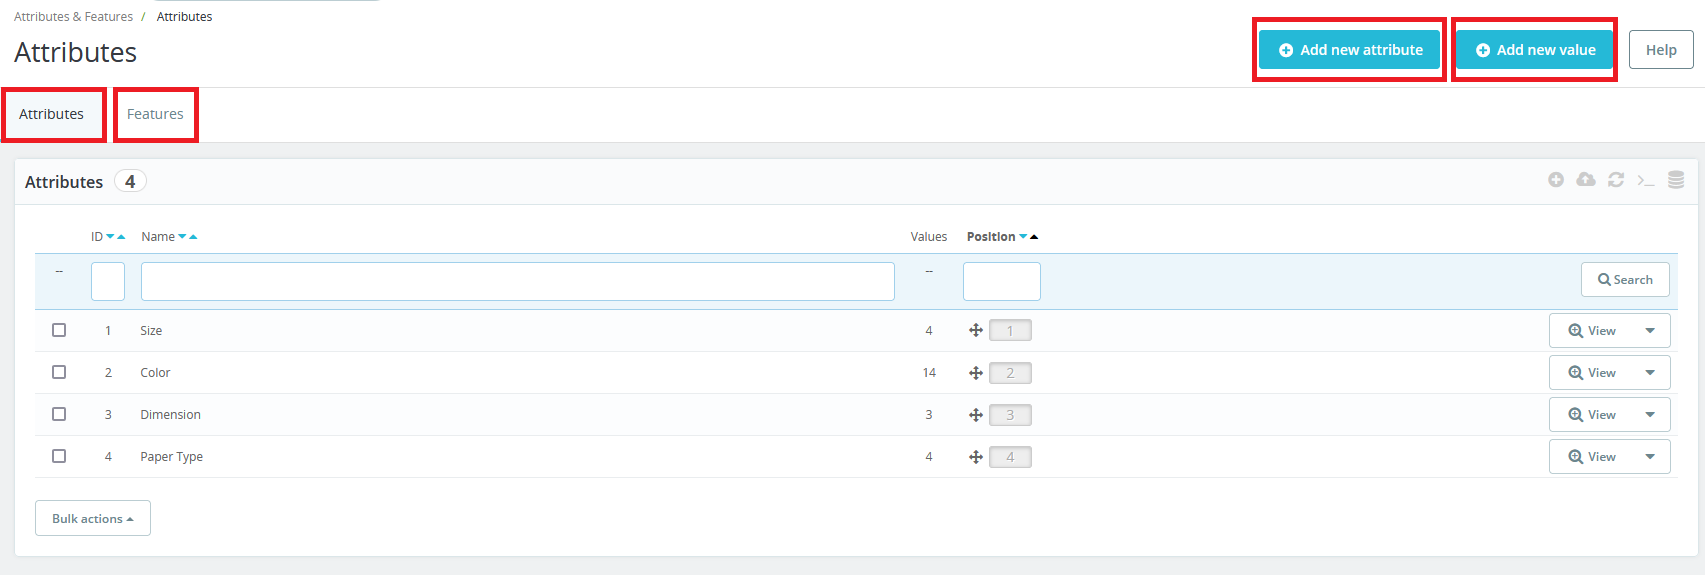Click the cloud upload import icon
Screen dimensions: 1705x575
(x=1586, y=180)
